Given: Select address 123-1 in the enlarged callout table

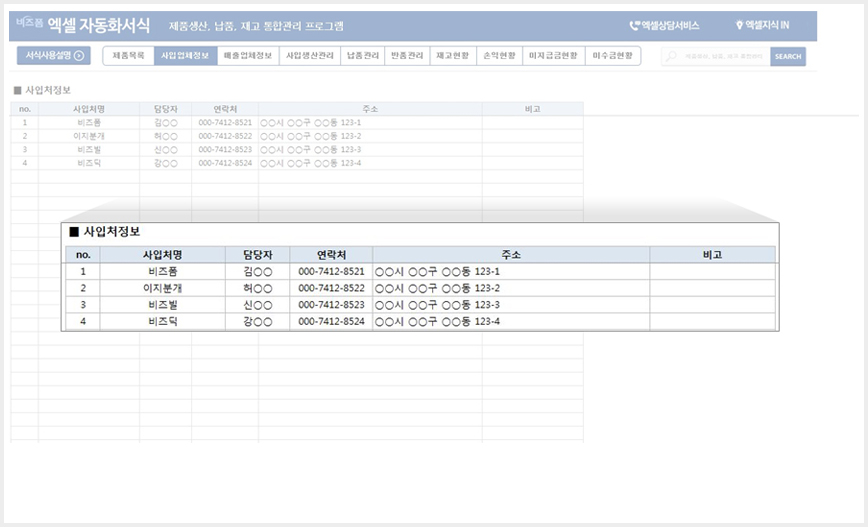Looking at the screenshot, I should tap(511, 271).
